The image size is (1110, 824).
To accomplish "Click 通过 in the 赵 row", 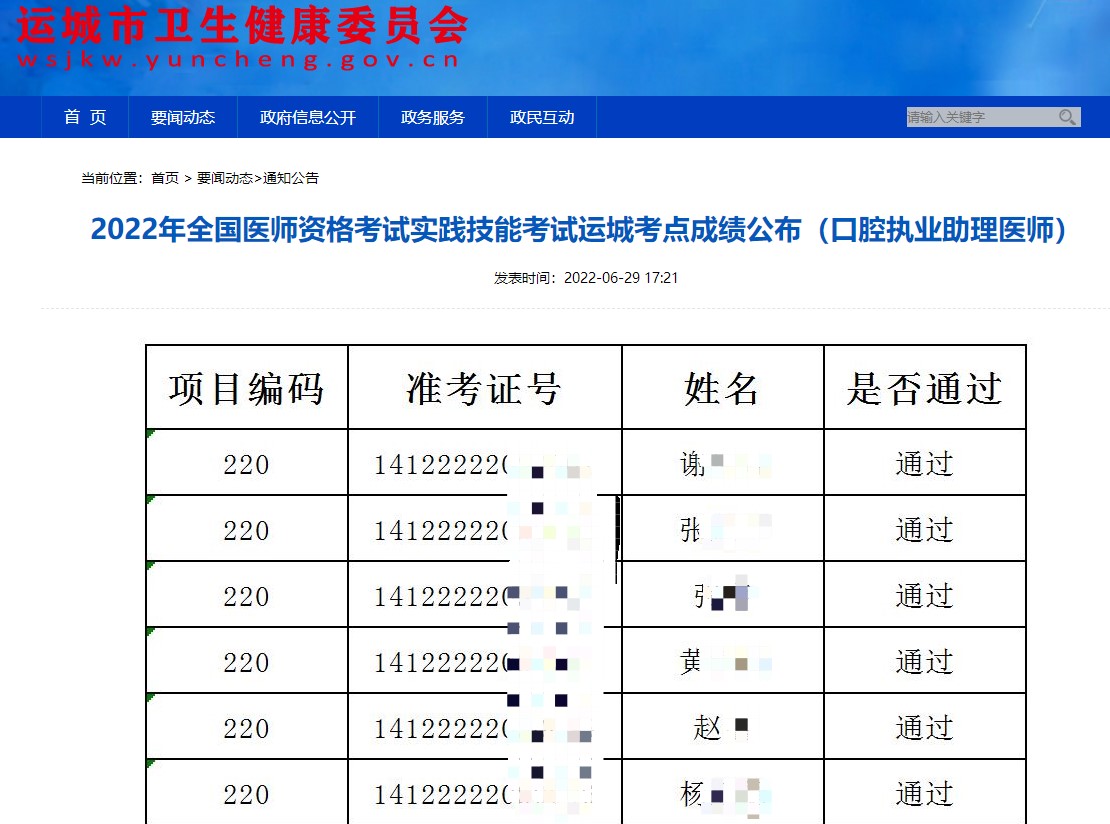I will tap(924, 727).
